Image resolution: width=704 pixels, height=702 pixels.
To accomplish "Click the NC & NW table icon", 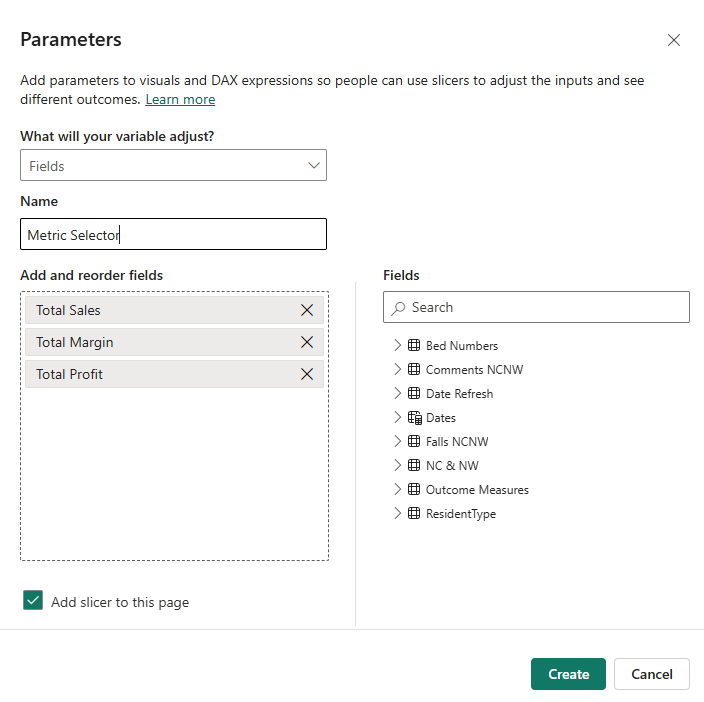I will pos(414,465).
